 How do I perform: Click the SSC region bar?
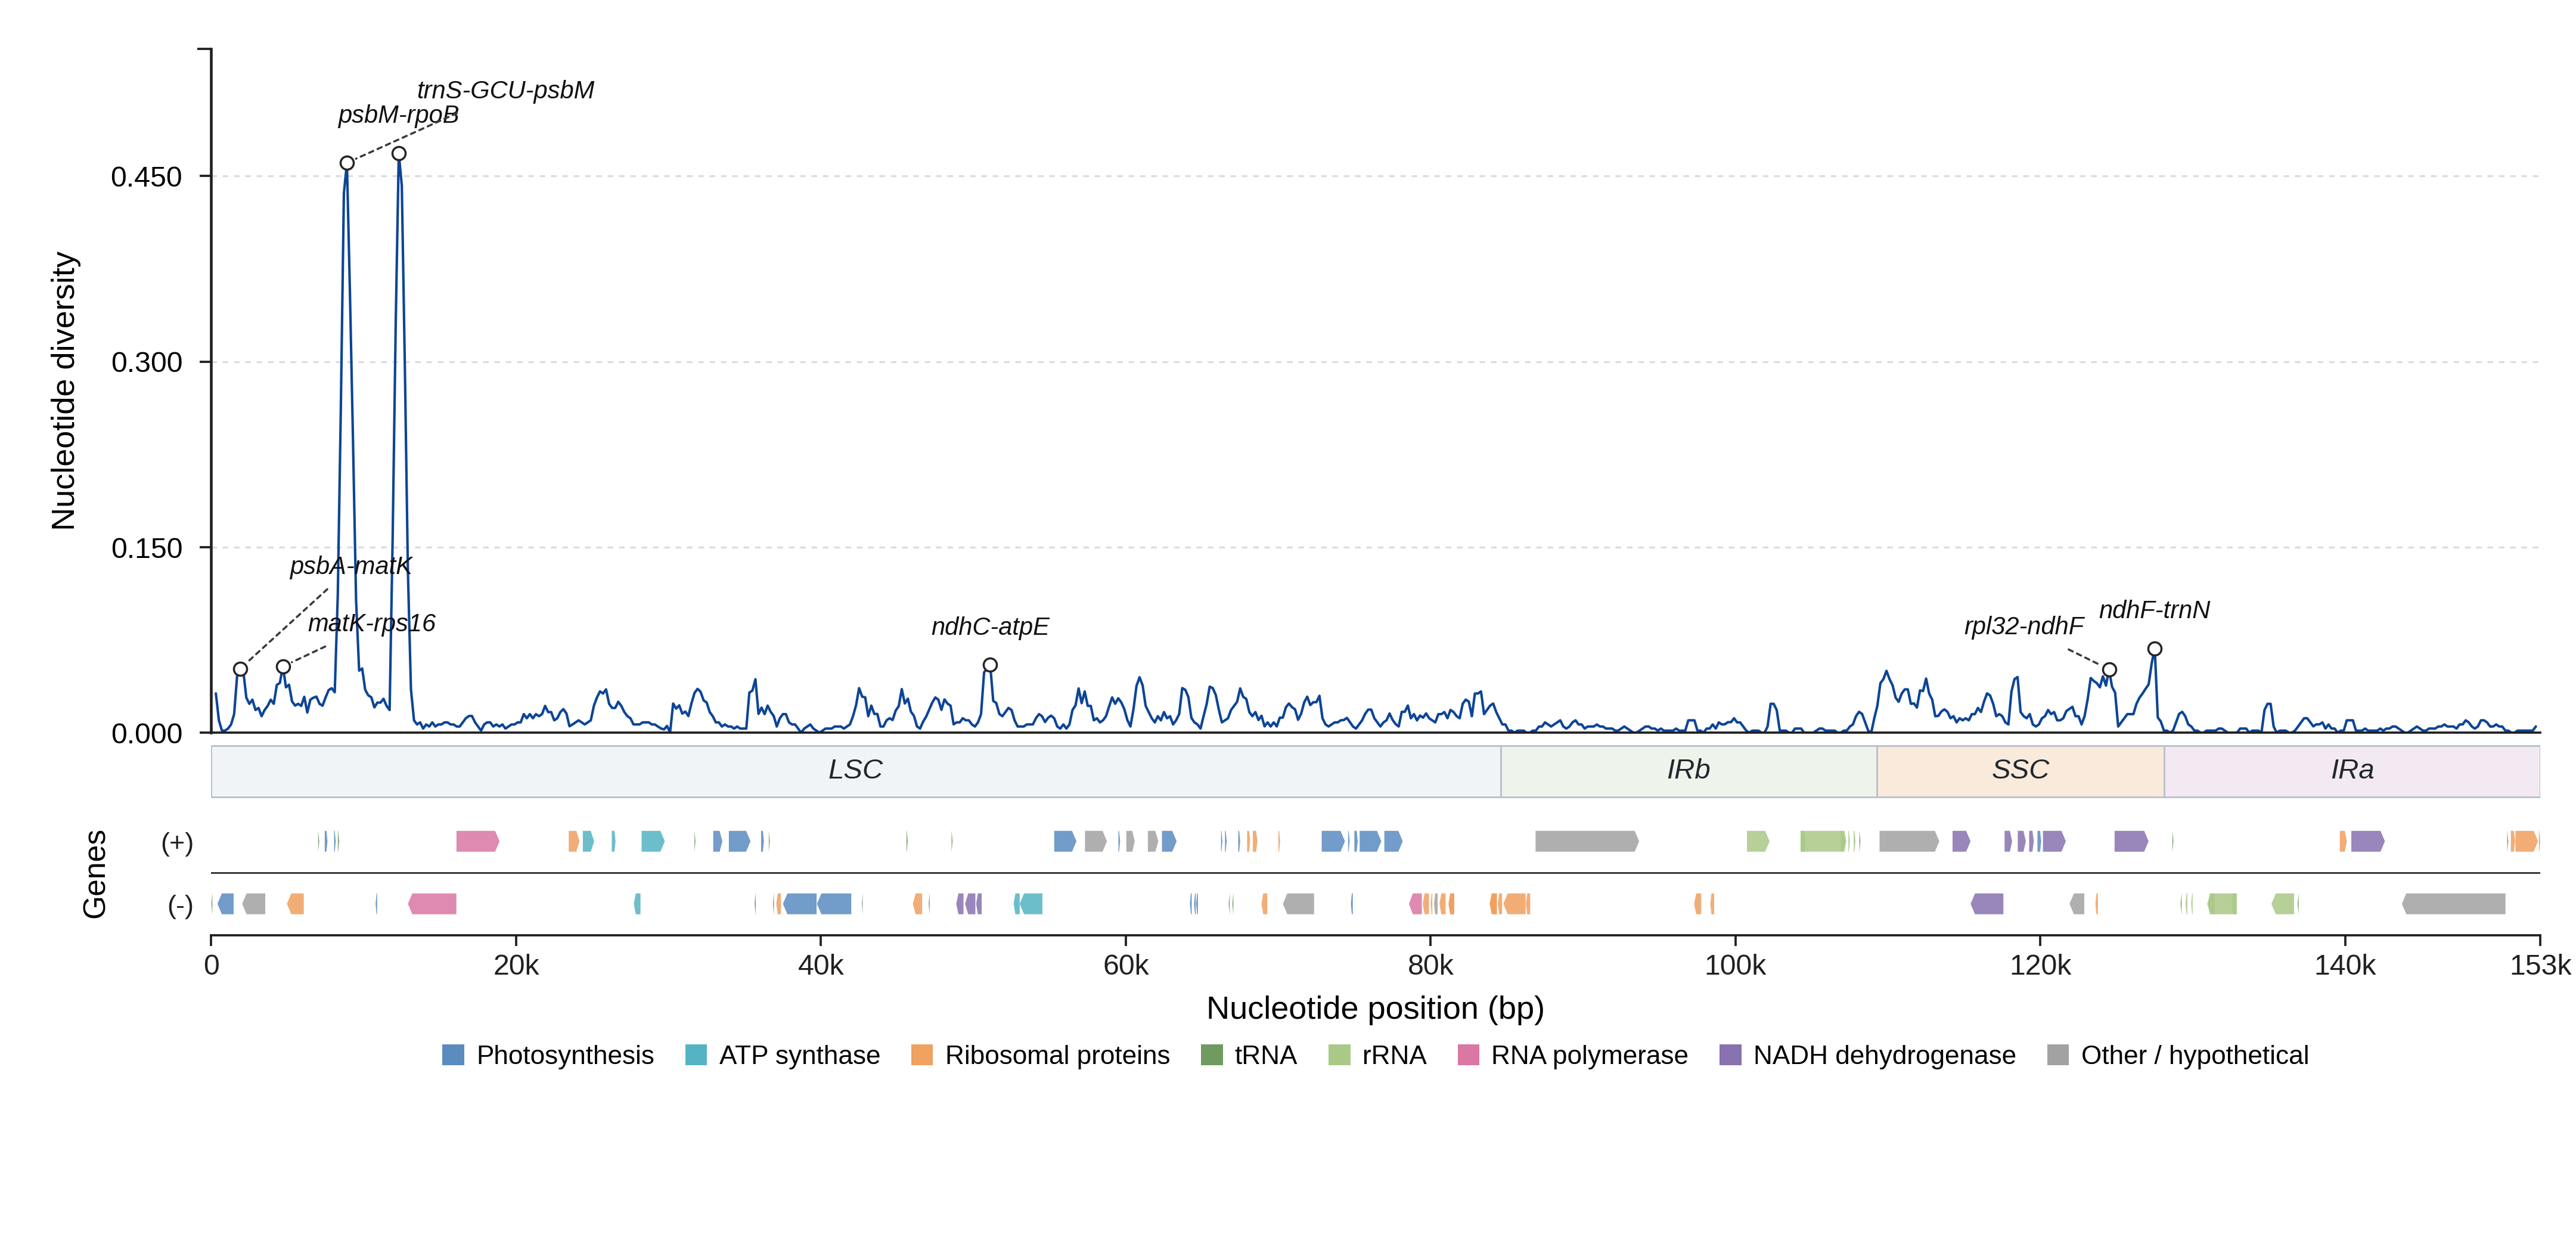click(2021, 771)
